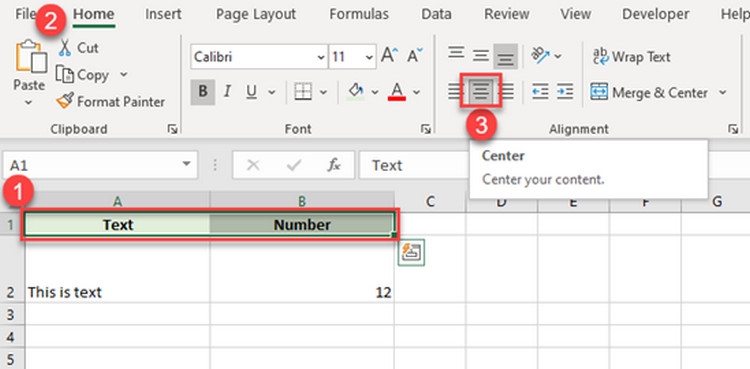Switch to the Data tab
Screen dimensions: 750x369
(x=436, y=14)
